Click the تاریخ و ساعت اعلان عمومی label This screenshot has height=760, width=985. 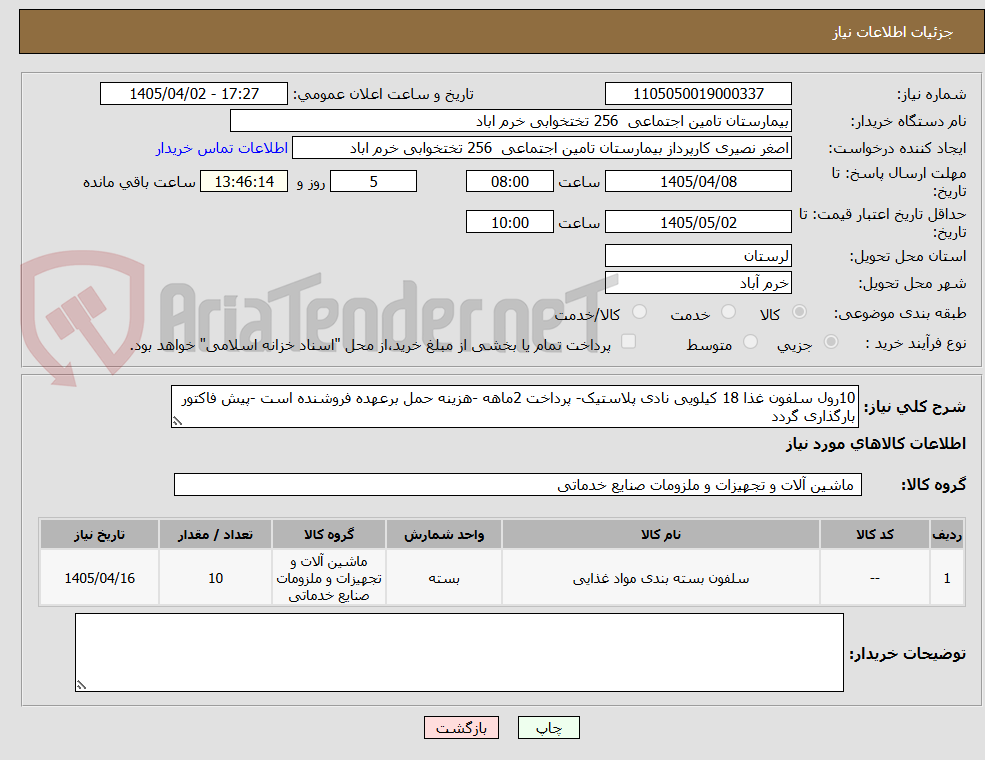(383, 94)
